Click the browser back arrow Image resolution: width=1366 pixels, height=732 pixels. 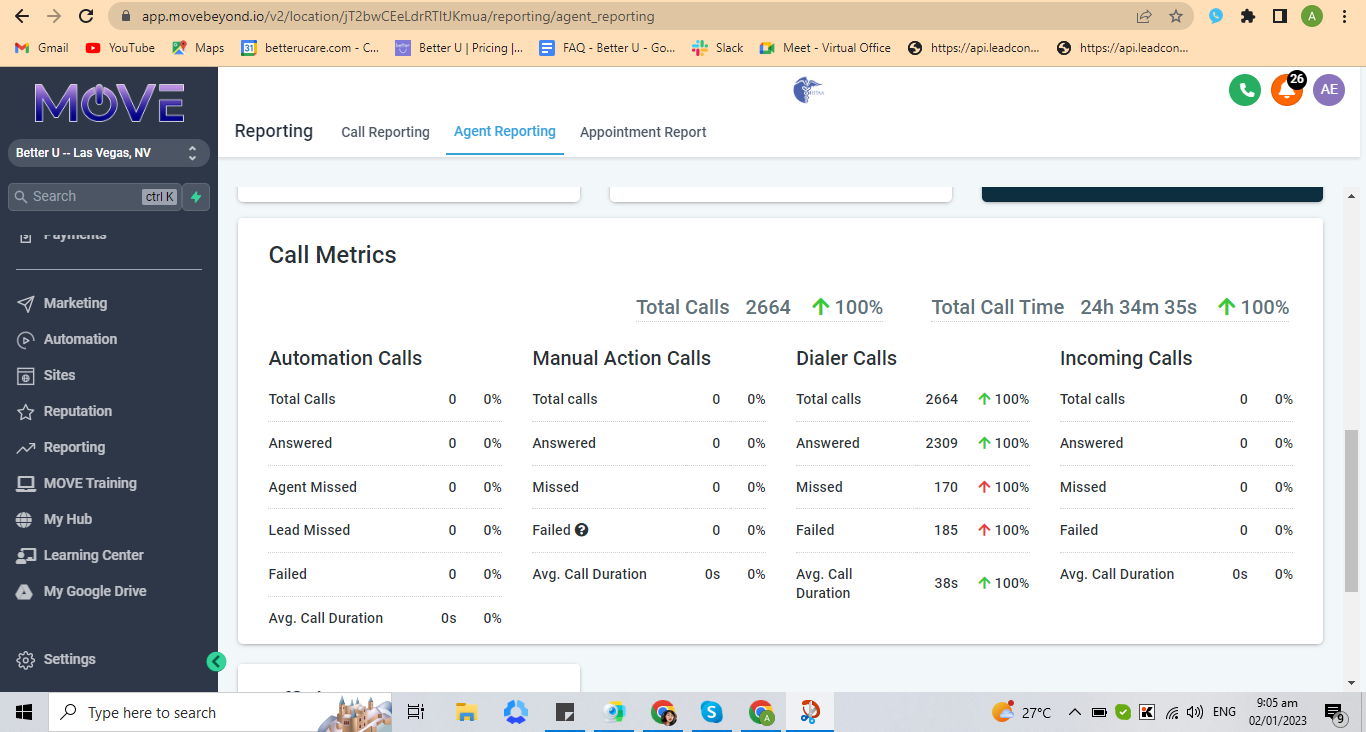[22, 16]
